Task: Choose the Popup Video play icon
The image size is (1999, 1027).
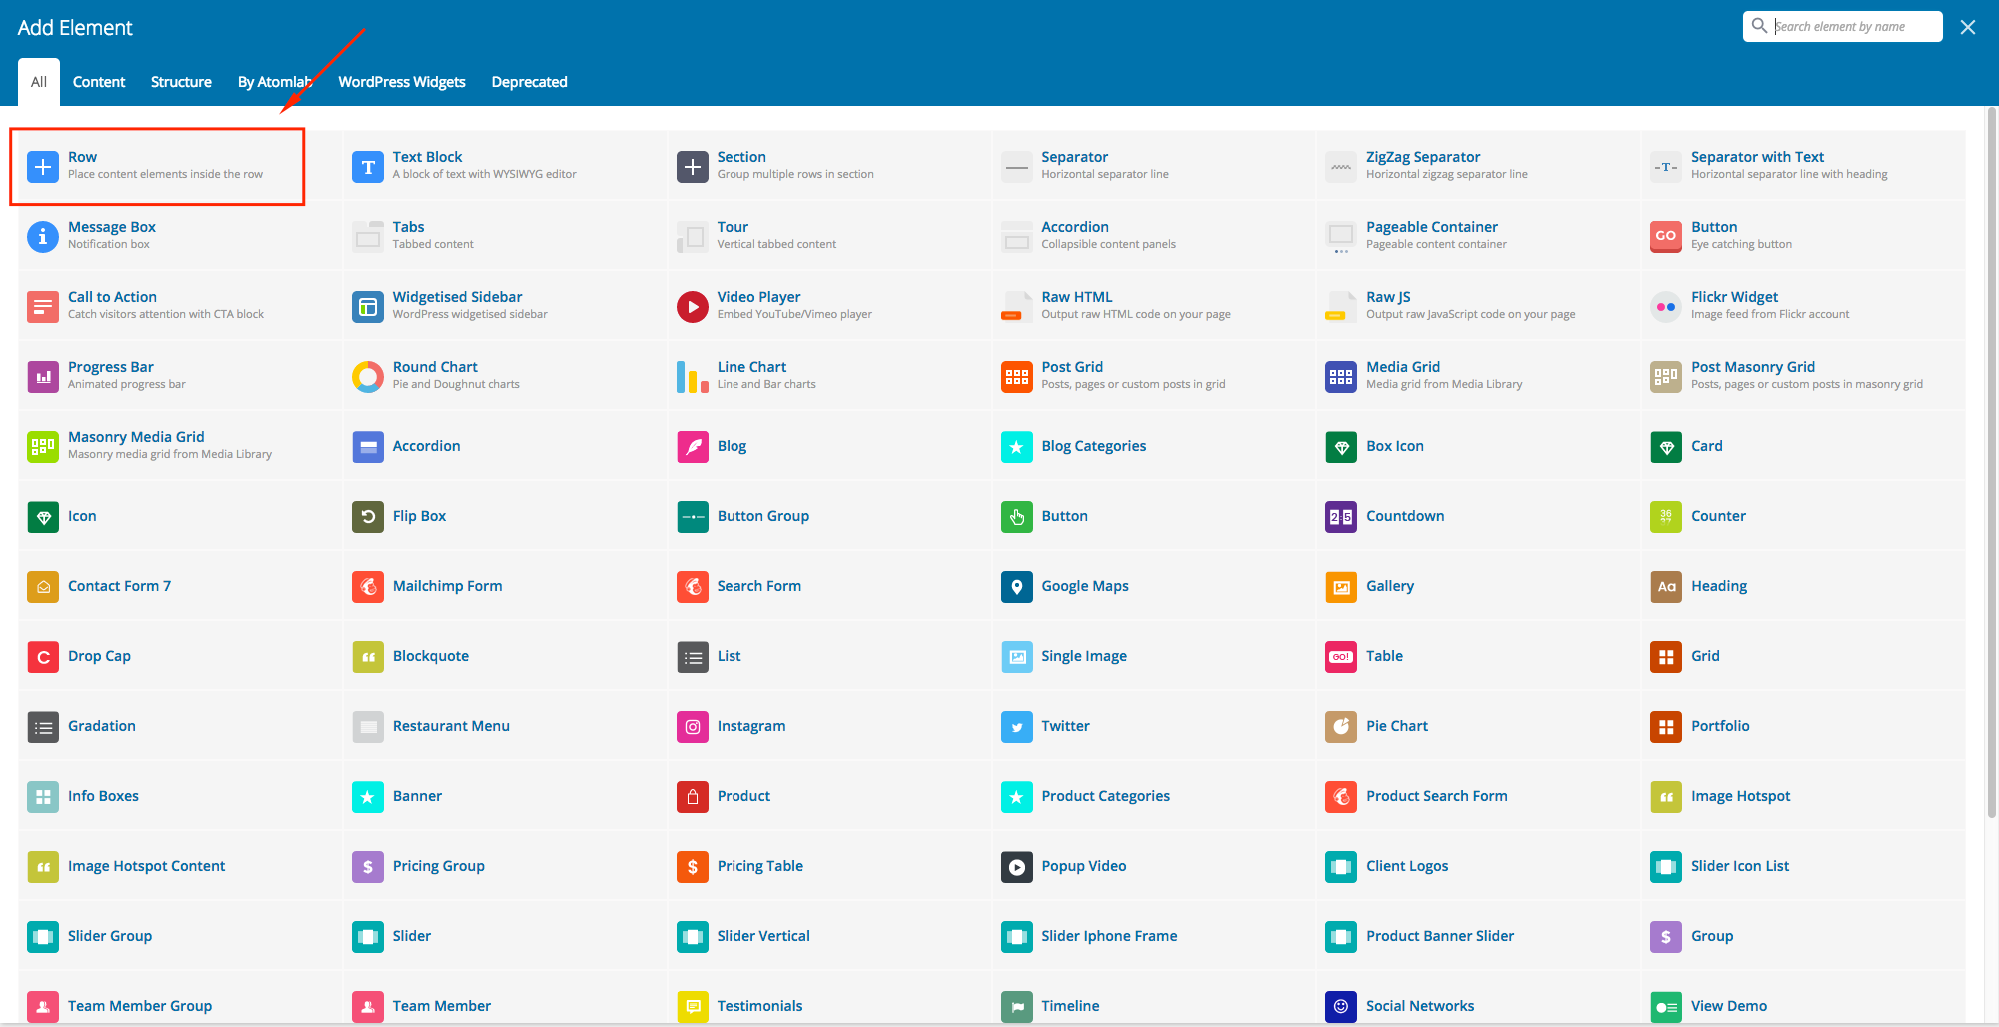Action: [x=1017, y=866]
